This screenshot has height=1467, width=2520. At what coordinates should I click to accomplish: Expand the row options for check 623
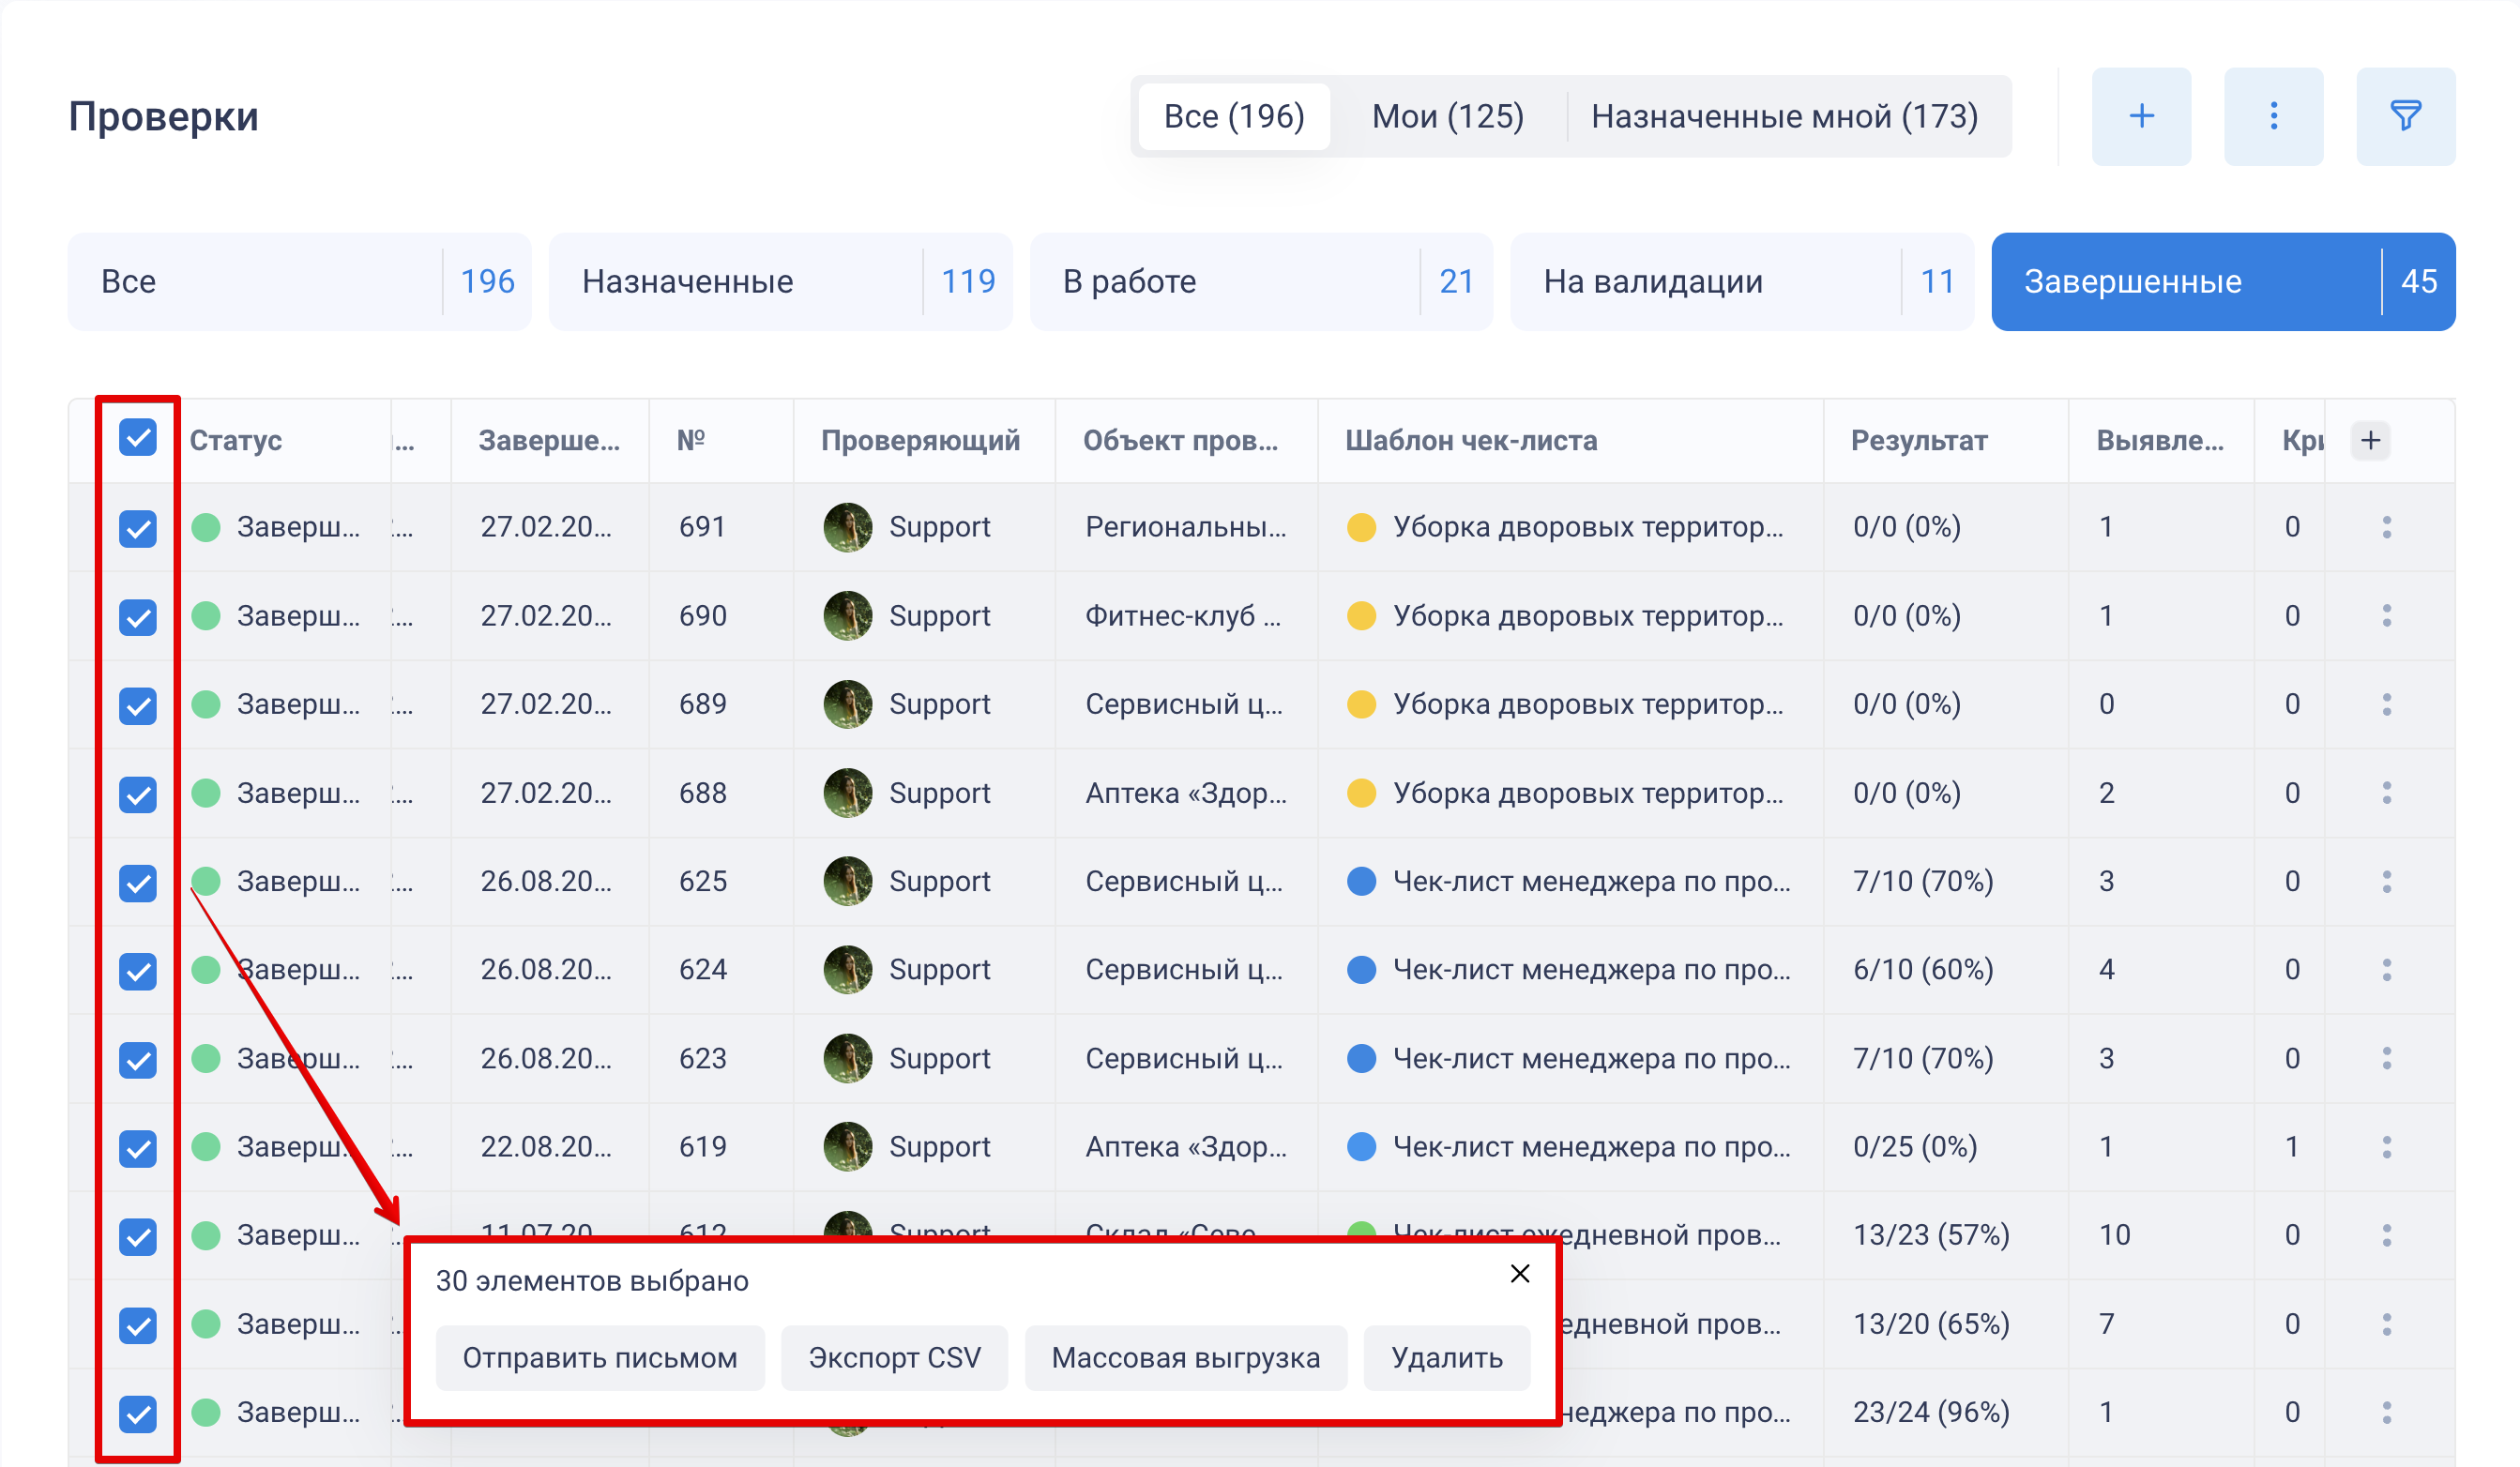pyautogui.click(x=2386, y=1058)
